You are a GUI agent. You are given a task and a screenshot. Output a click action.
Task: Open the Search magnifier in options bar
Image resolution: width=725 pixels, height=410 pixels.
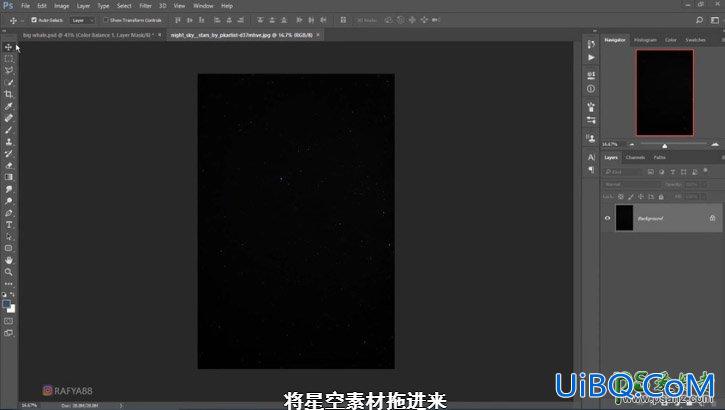tap(700, 20)
